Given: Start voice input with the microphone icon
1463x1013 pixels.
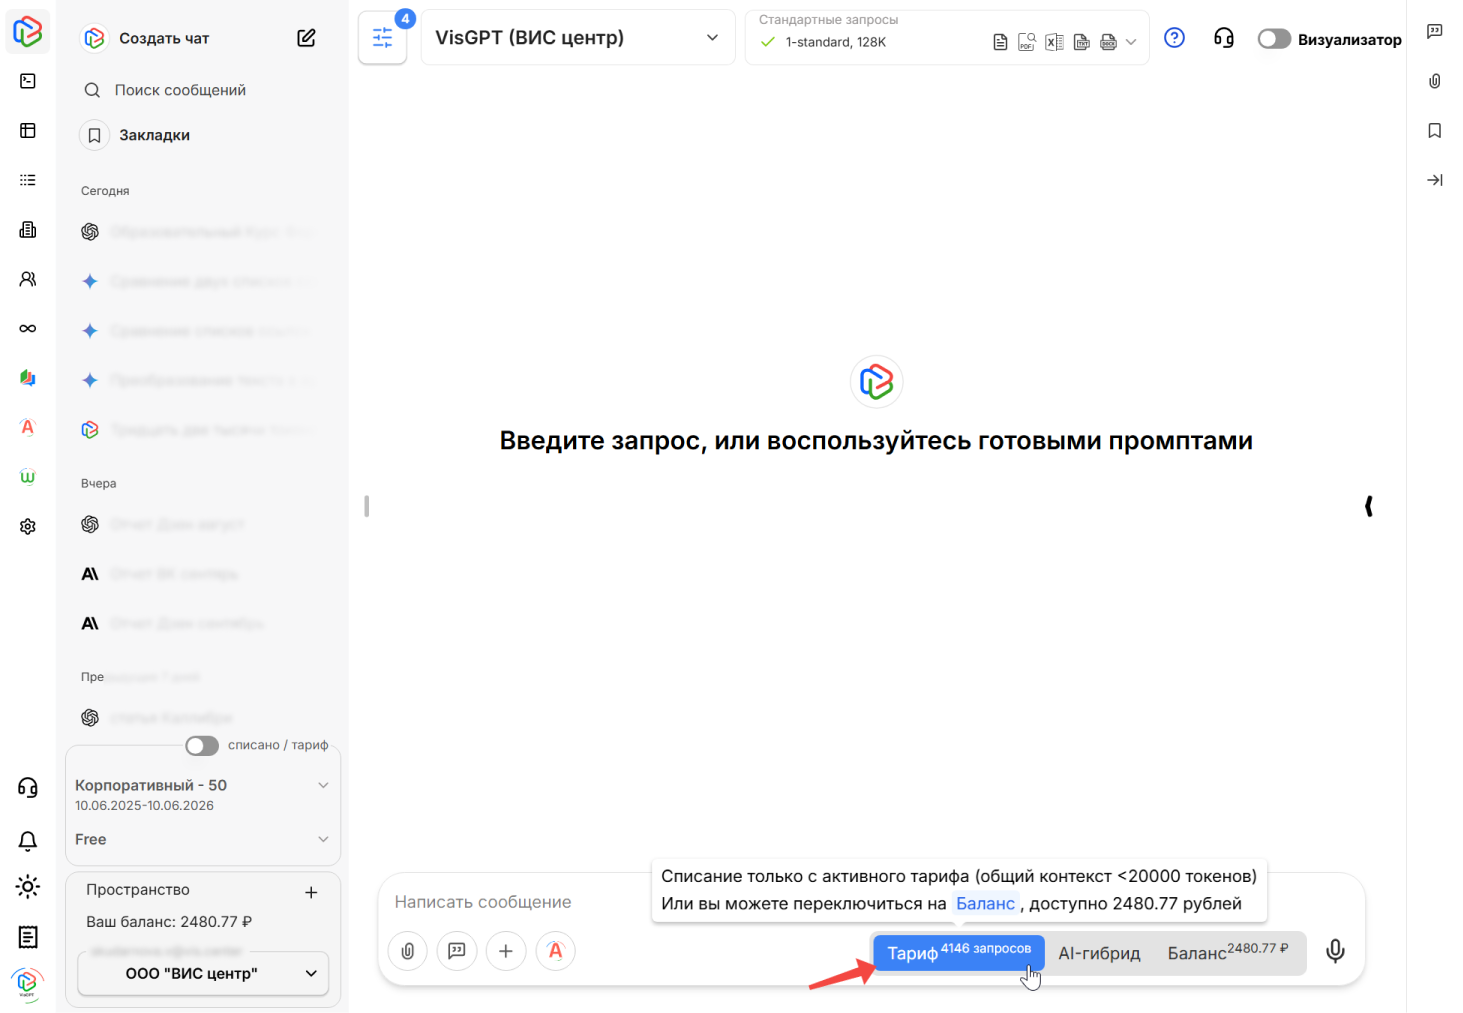Looking at the screenshot, I should [1335, 951].
